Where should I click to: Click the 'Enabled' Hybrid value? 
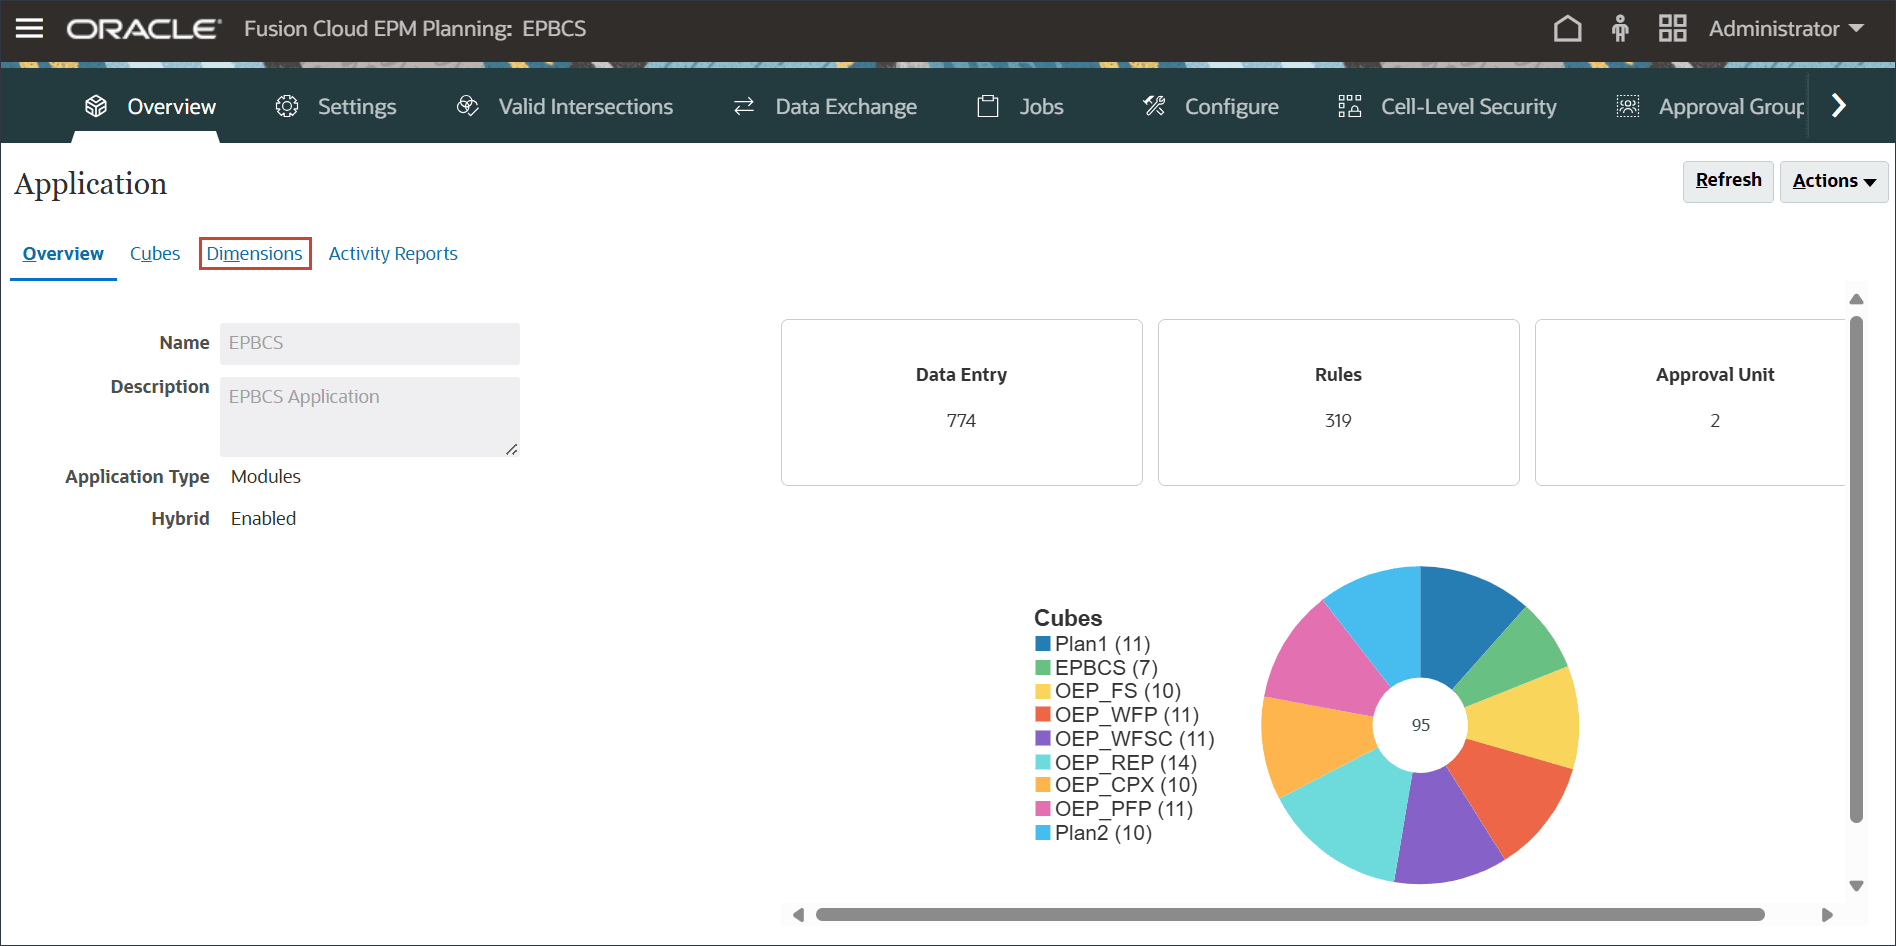click(264, 519)
